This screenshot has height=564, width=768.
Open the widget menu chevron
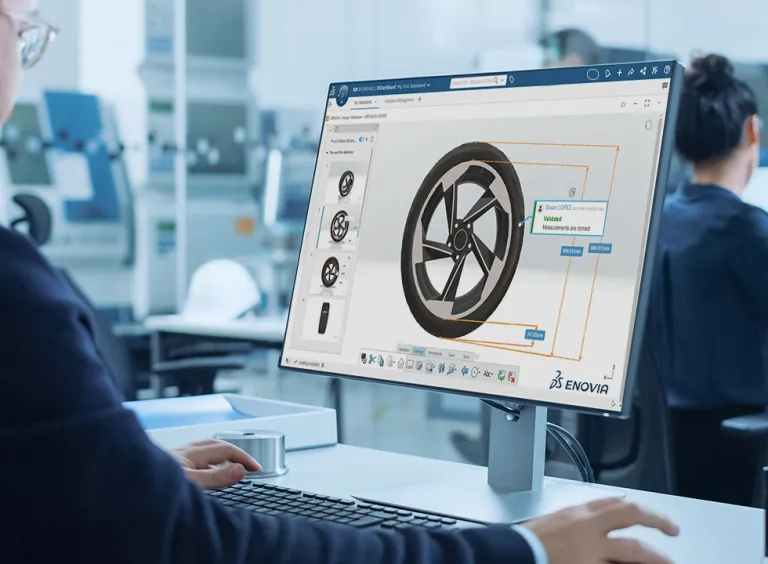tap(659, 102)
